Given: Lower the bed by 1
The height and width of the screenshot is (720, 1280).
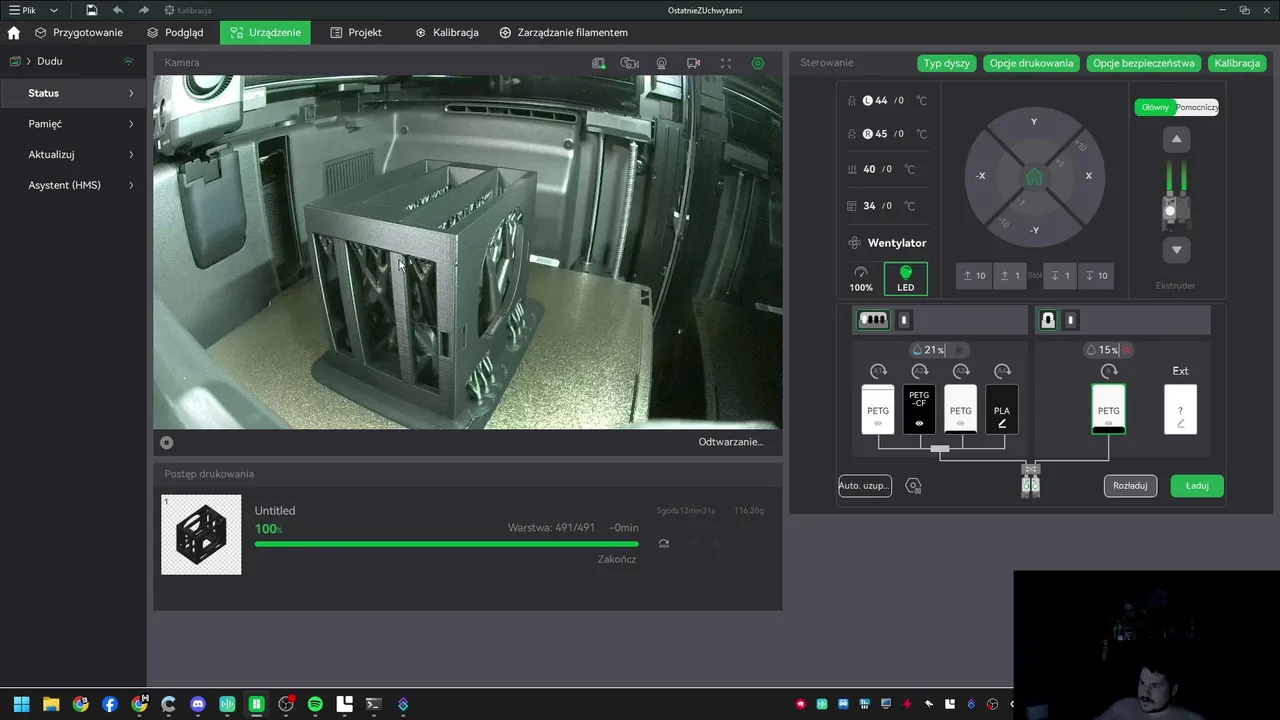Looking at the screenshot, I should click(x=1061, y=276).
